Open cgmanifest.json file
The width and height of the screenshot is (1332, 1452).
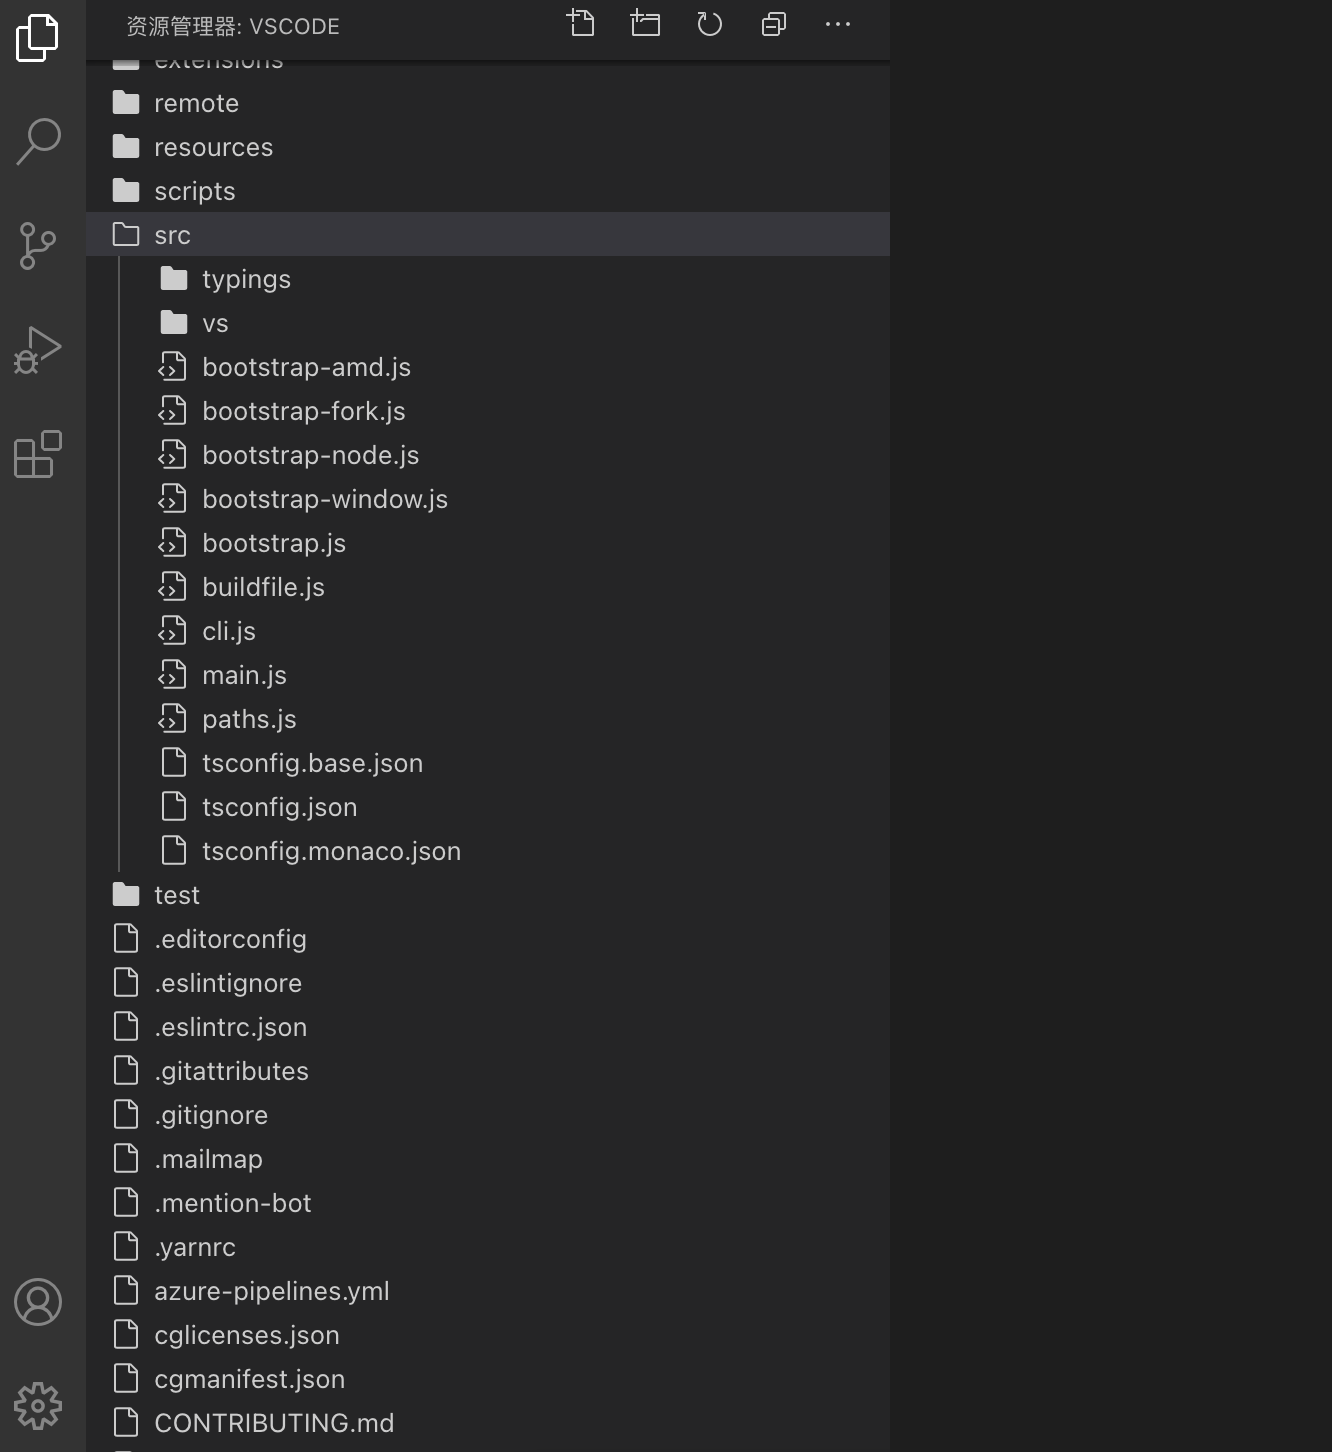(x=488, y=1379)
